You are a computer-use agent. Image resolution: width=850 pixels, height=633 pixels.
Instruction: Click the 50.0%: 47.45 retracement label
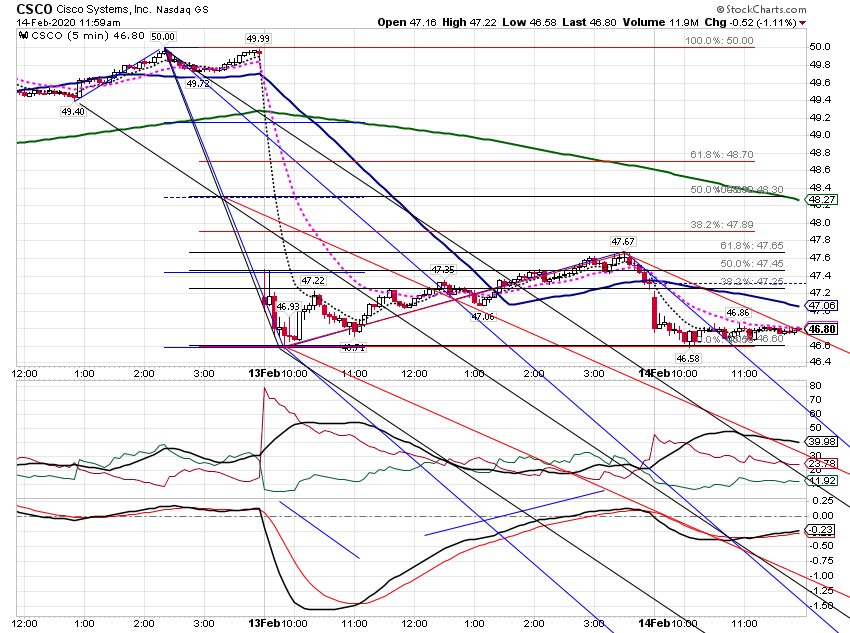click(x=751, y=263)
